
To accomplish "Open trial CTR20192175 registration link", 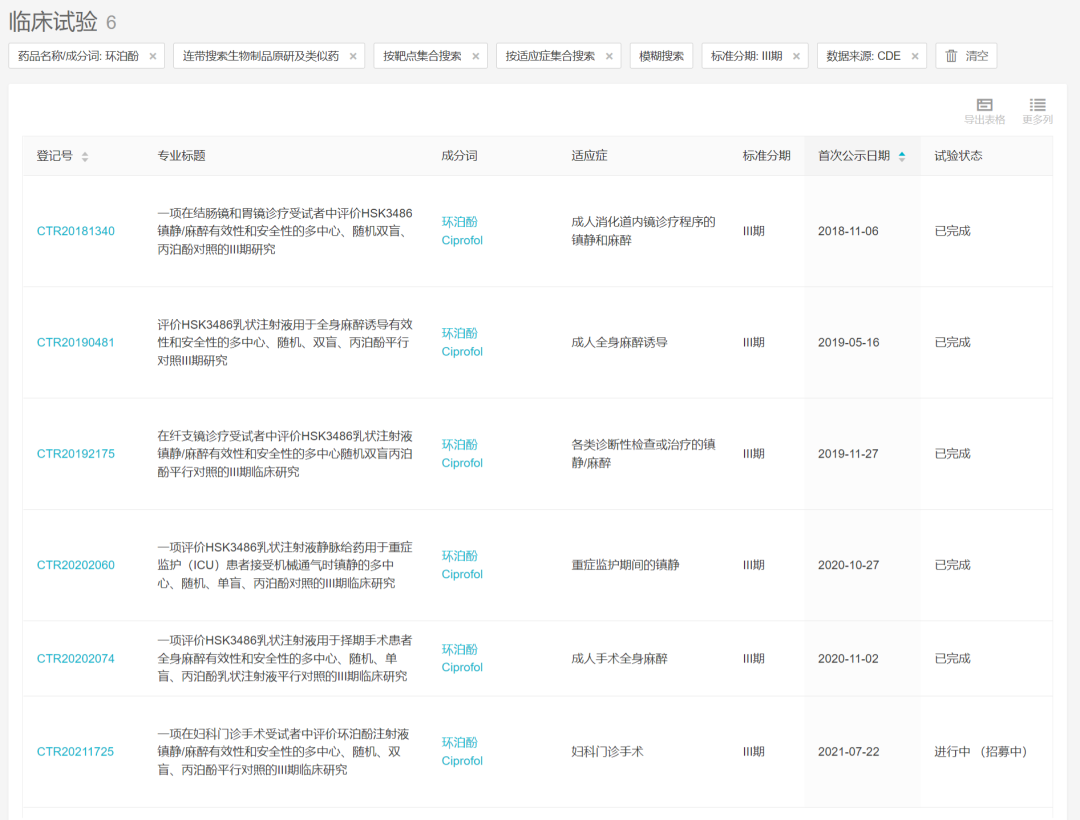I will 76,454.
